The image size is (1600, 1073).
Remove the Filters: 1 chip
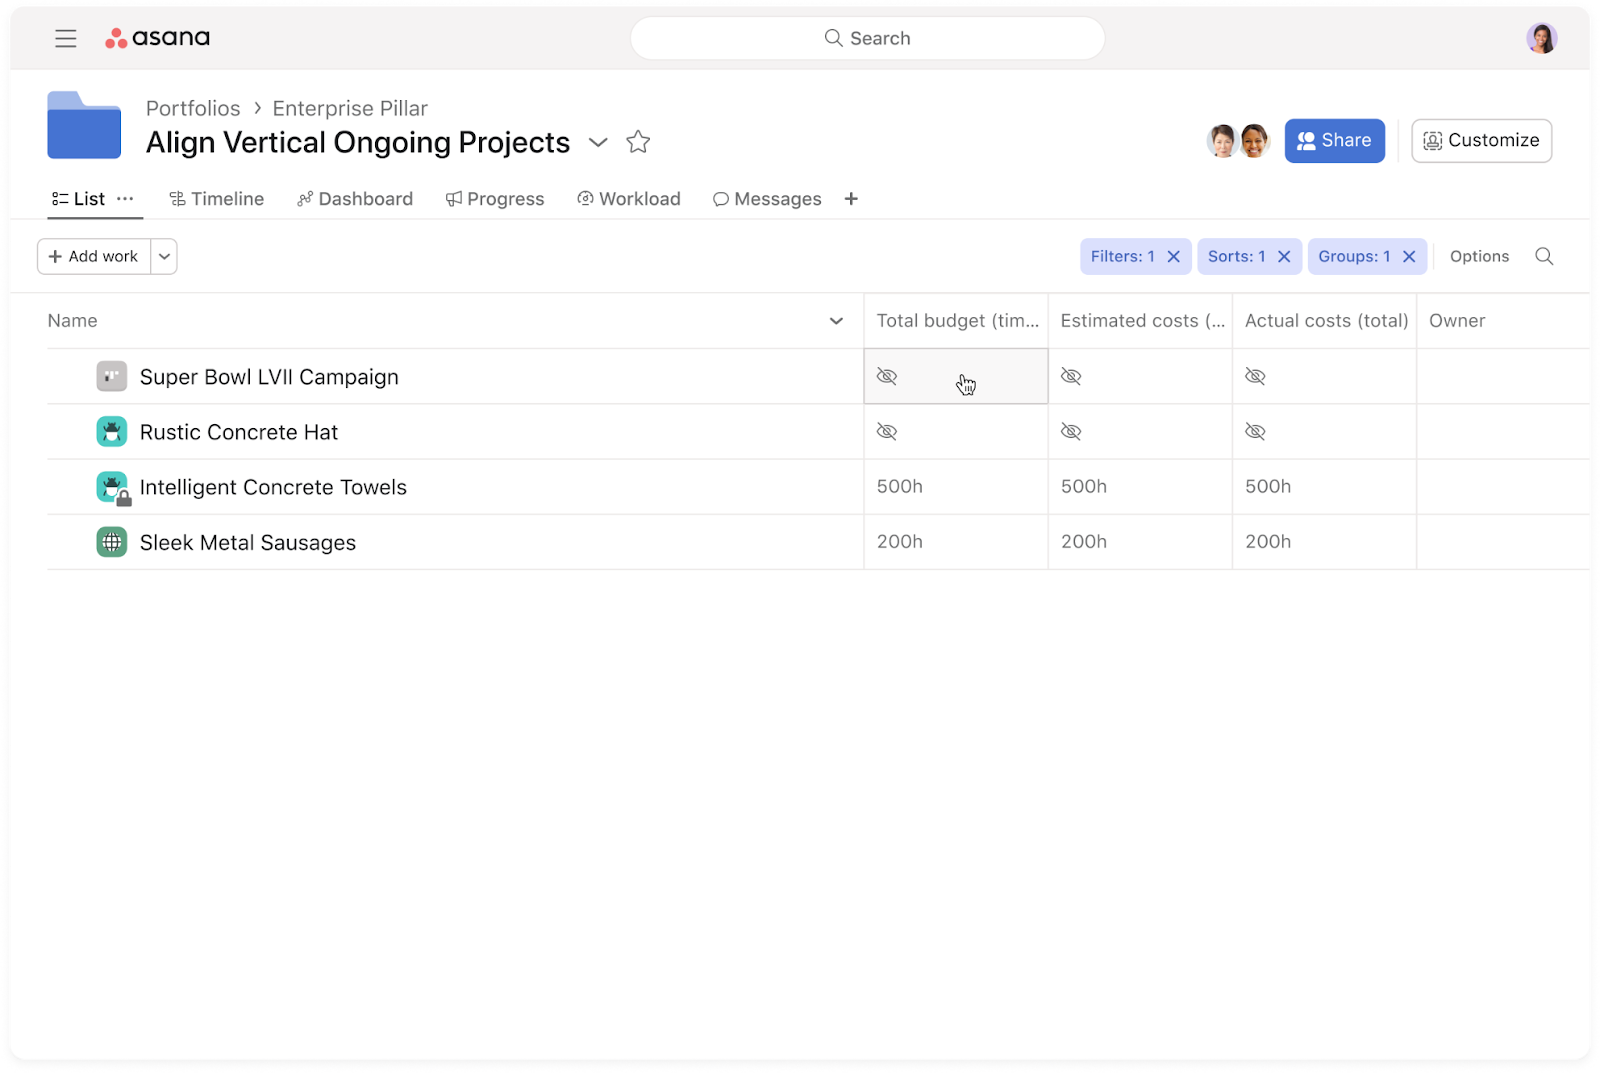coord(1174,257)
